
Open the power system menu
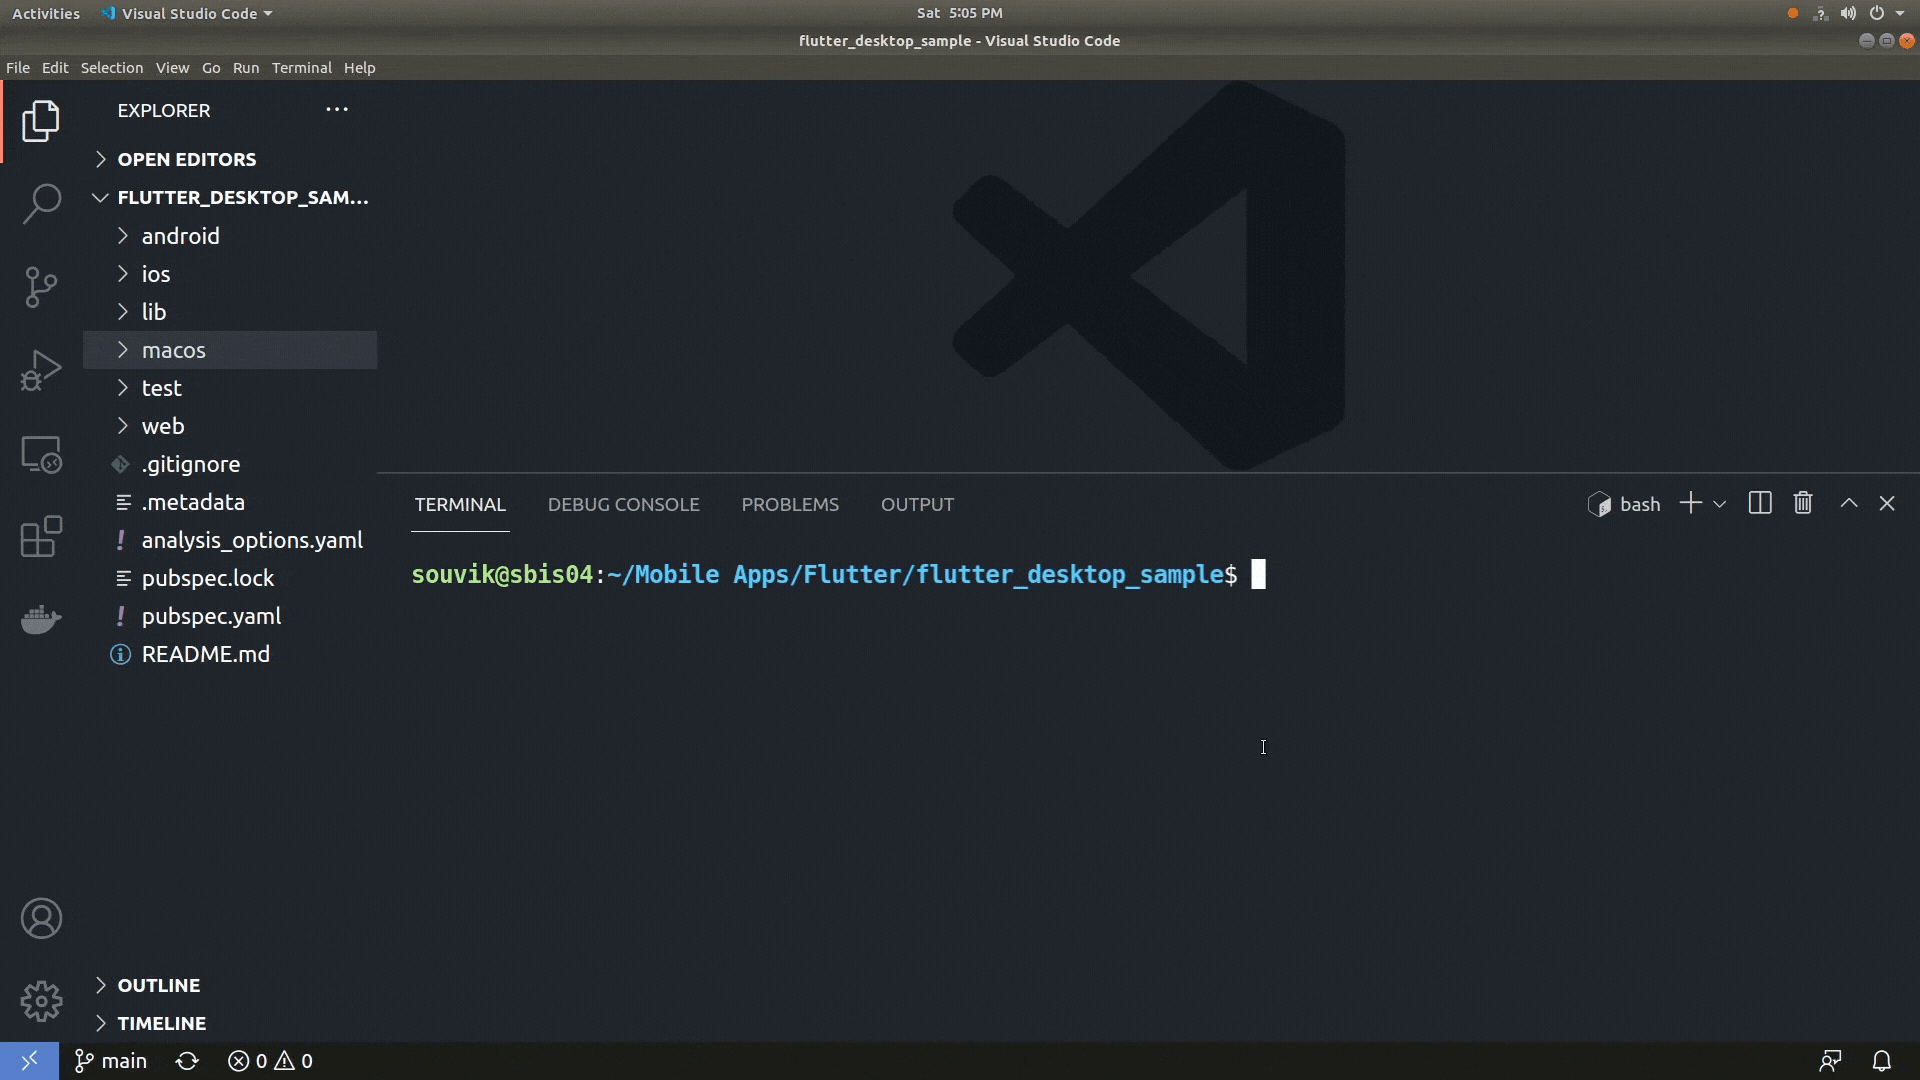1877,13
